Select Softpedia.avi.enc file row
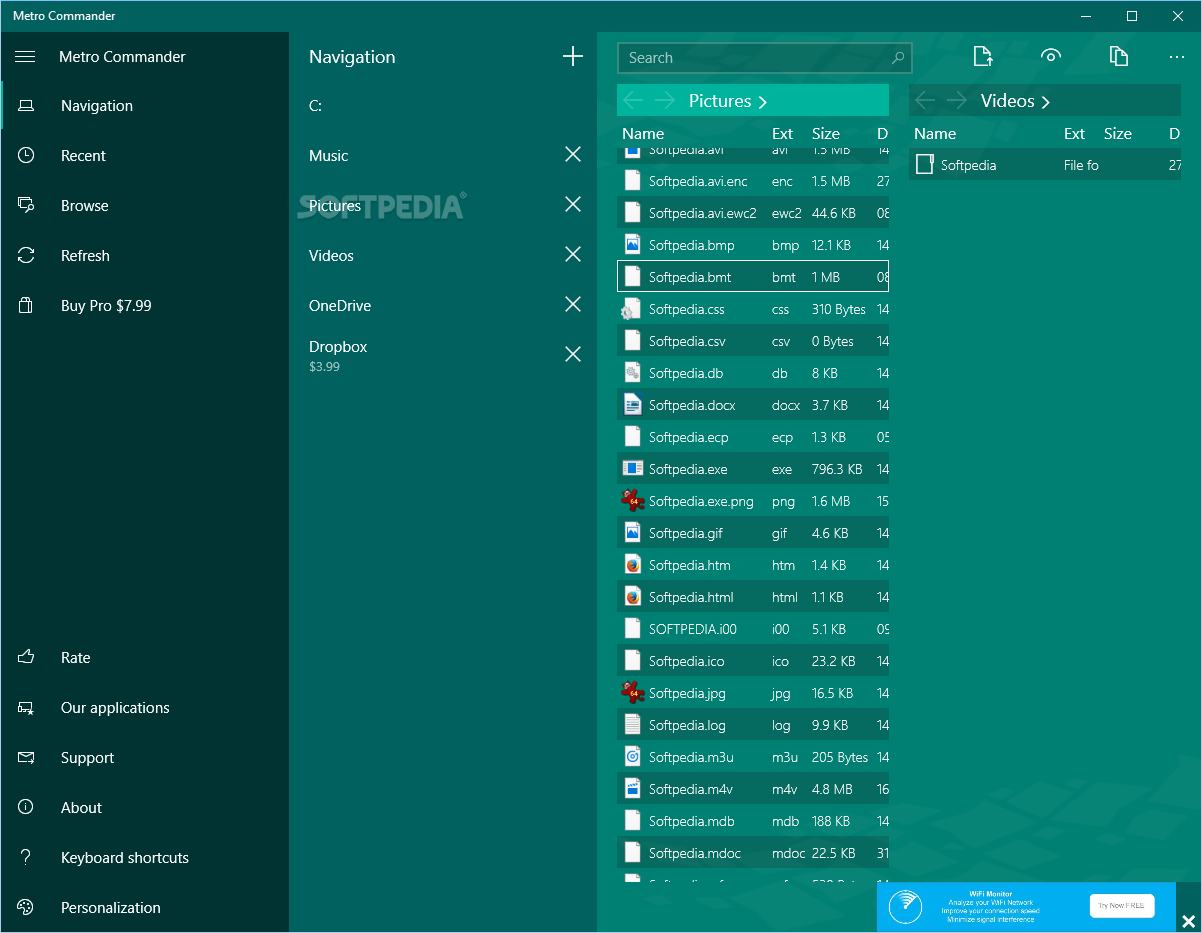The height and width of the screenshot is (933, 1202). [x=753, y=181]
